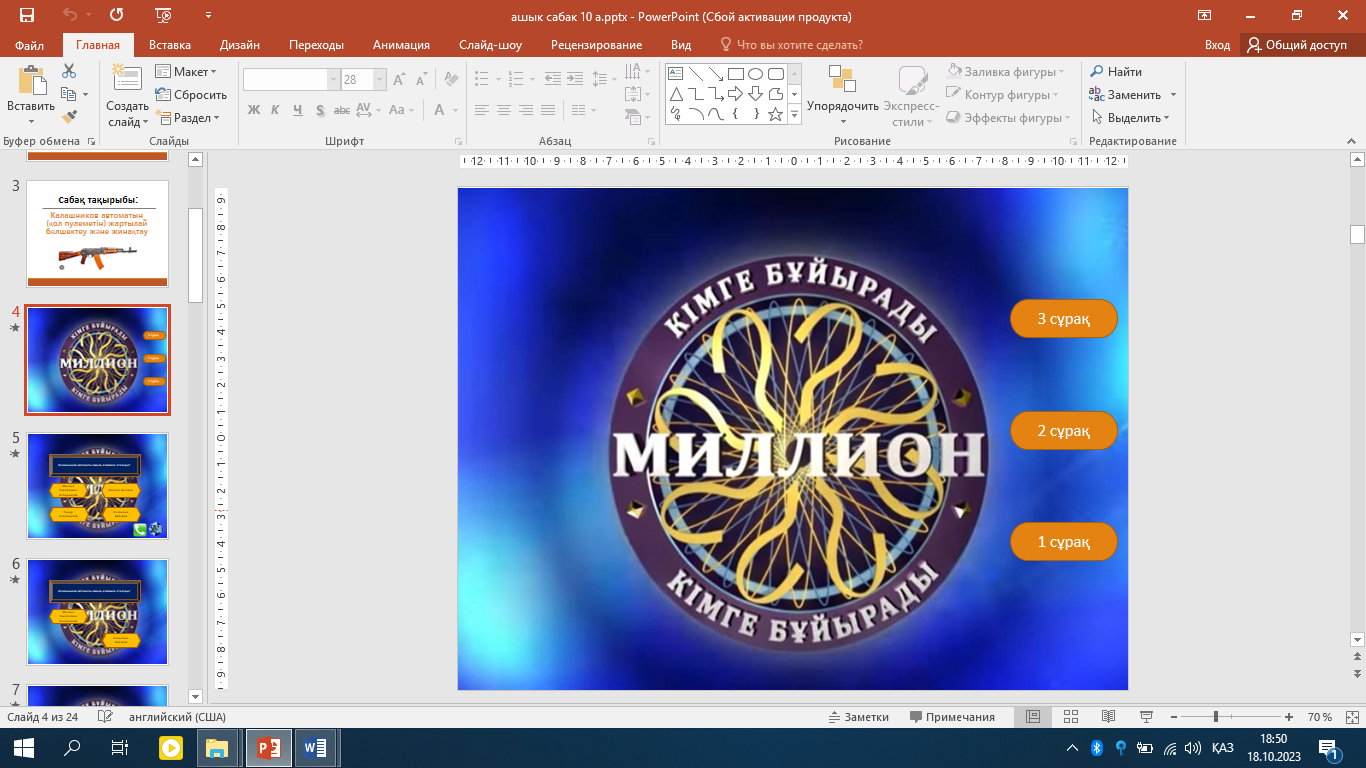
Task: Click the zoom out minus button
Action: [1173, 717]
